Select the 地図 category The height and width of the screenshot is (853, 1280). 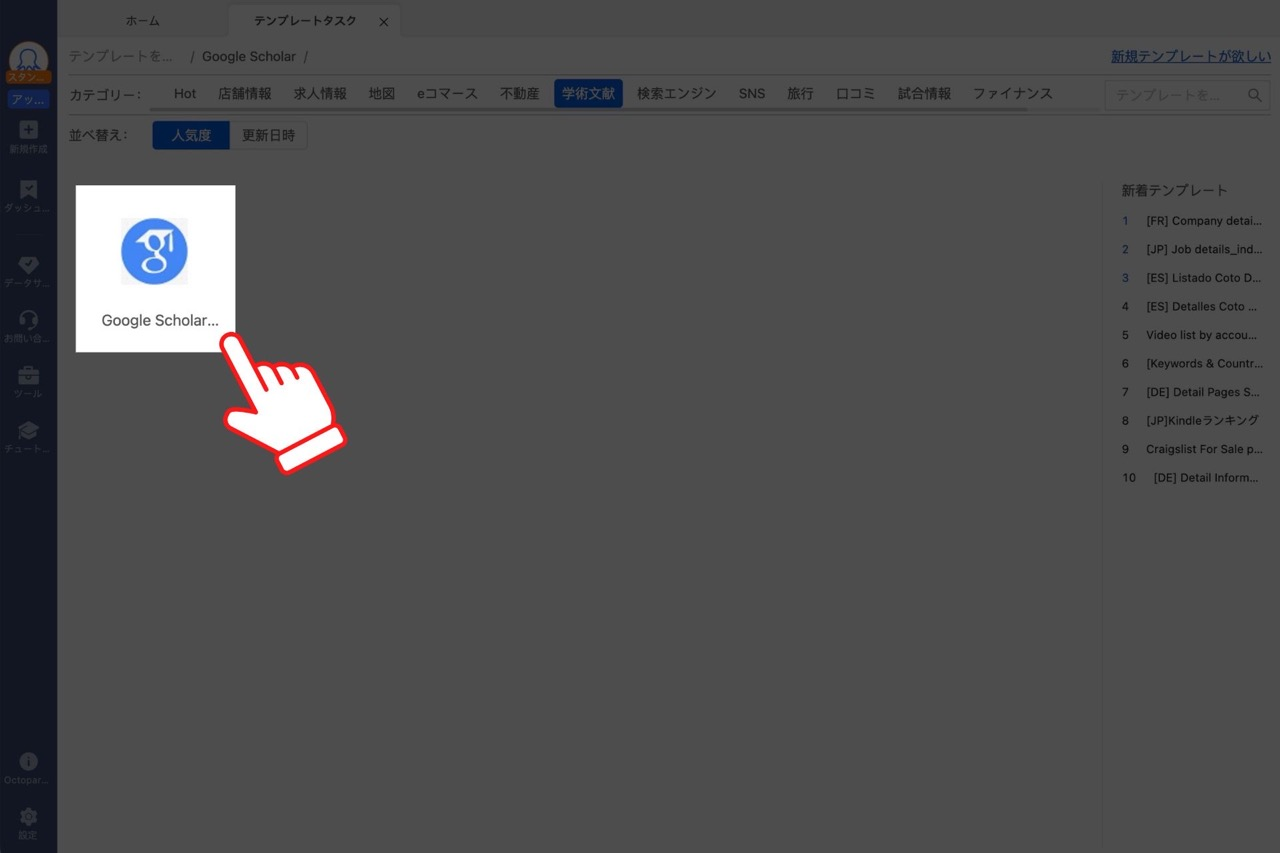pos(382,94)
